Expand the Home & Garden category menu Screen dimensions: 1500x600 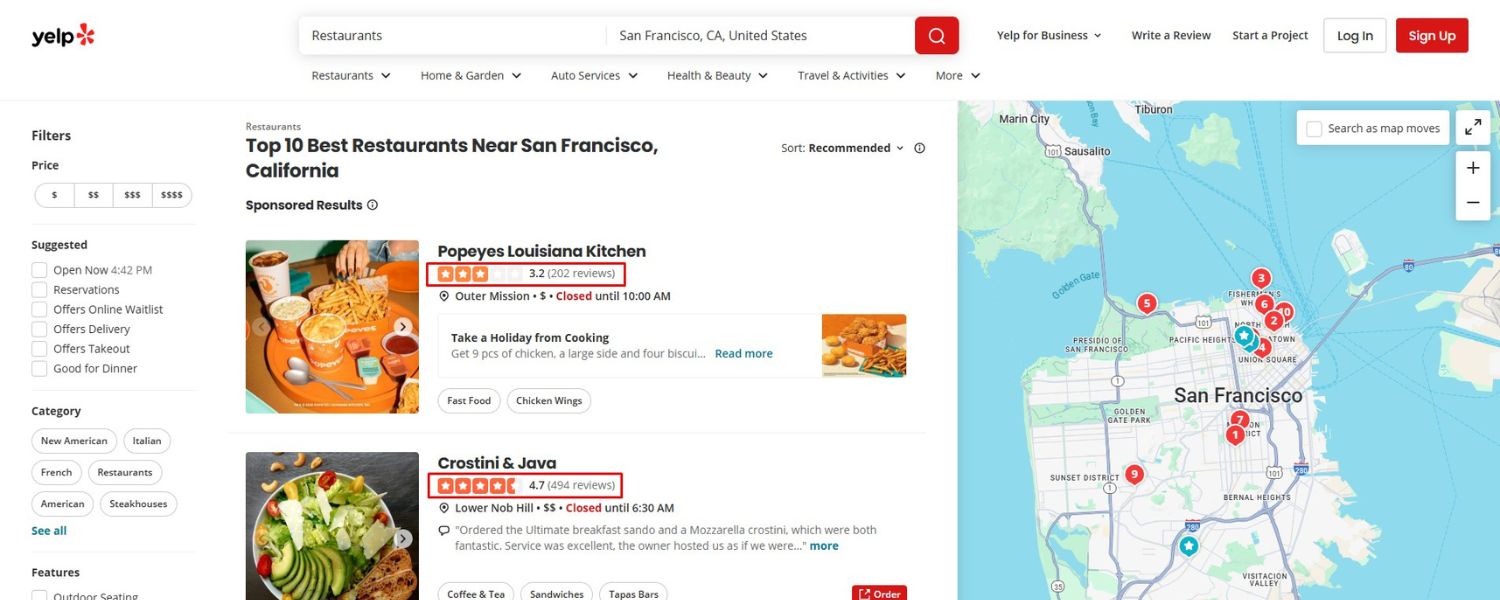click(x=471, y=76)
